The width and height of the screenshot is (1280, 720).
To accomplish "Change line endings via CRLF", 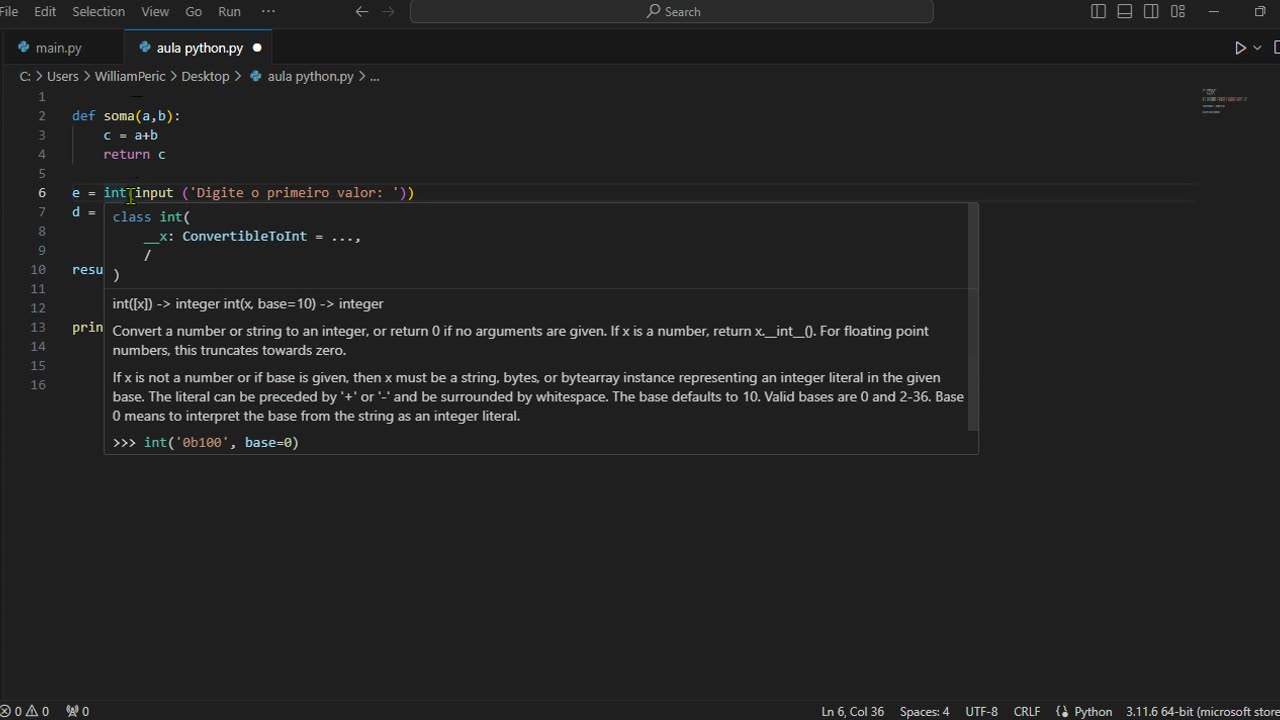I will 1027,711.
